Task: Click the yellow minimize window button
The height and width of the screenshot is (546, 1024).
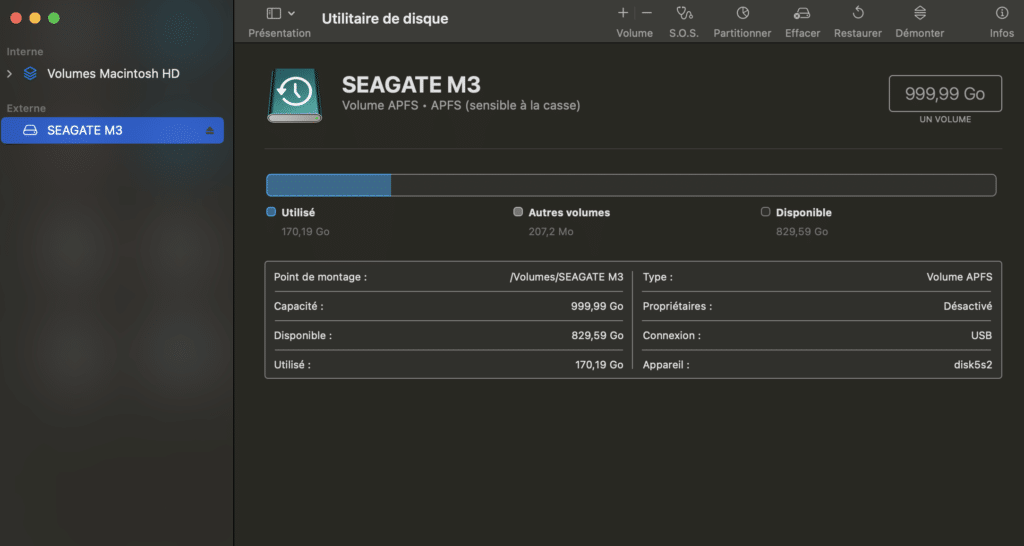Action: pyautogui.click(x=35, y=18)
